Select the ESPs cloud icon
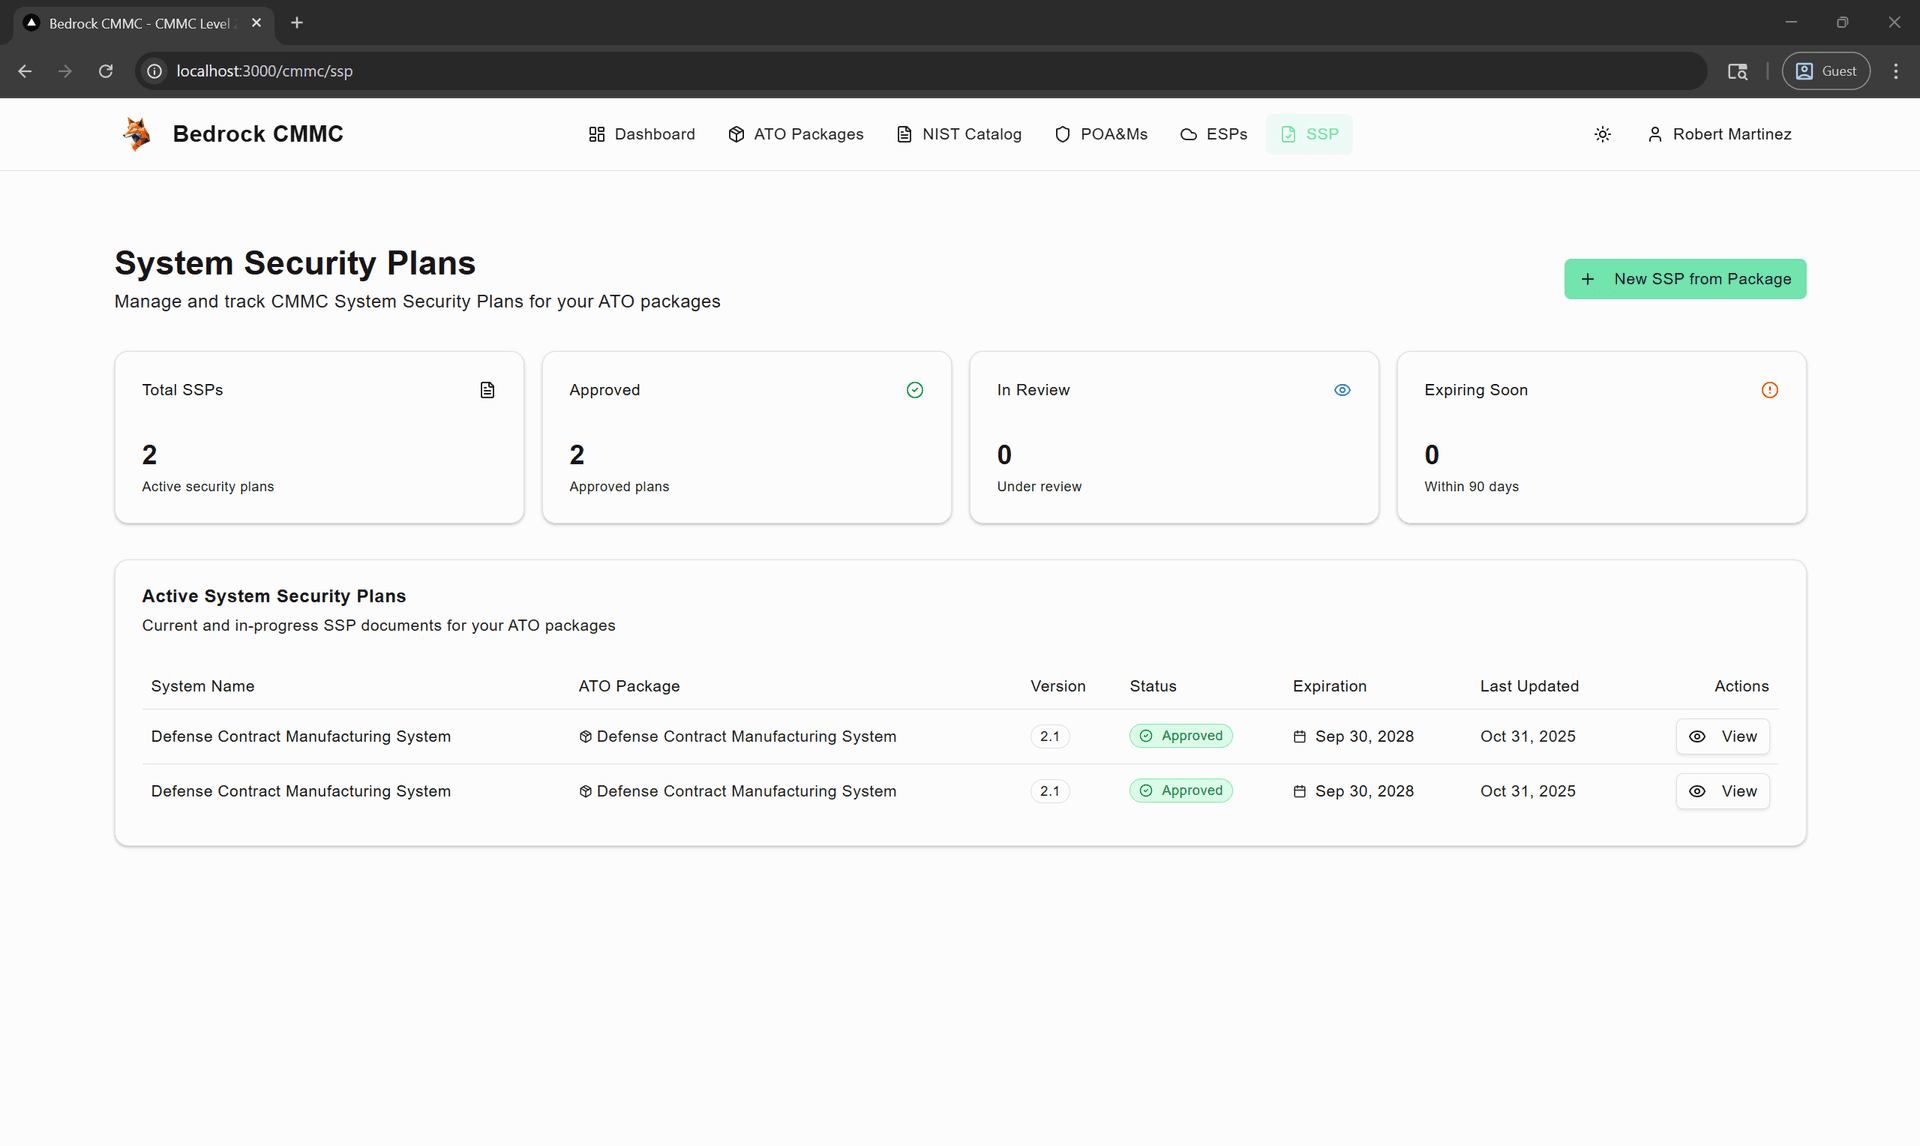This screenshot has height=1146, width=1920. tap(1188, 134)
